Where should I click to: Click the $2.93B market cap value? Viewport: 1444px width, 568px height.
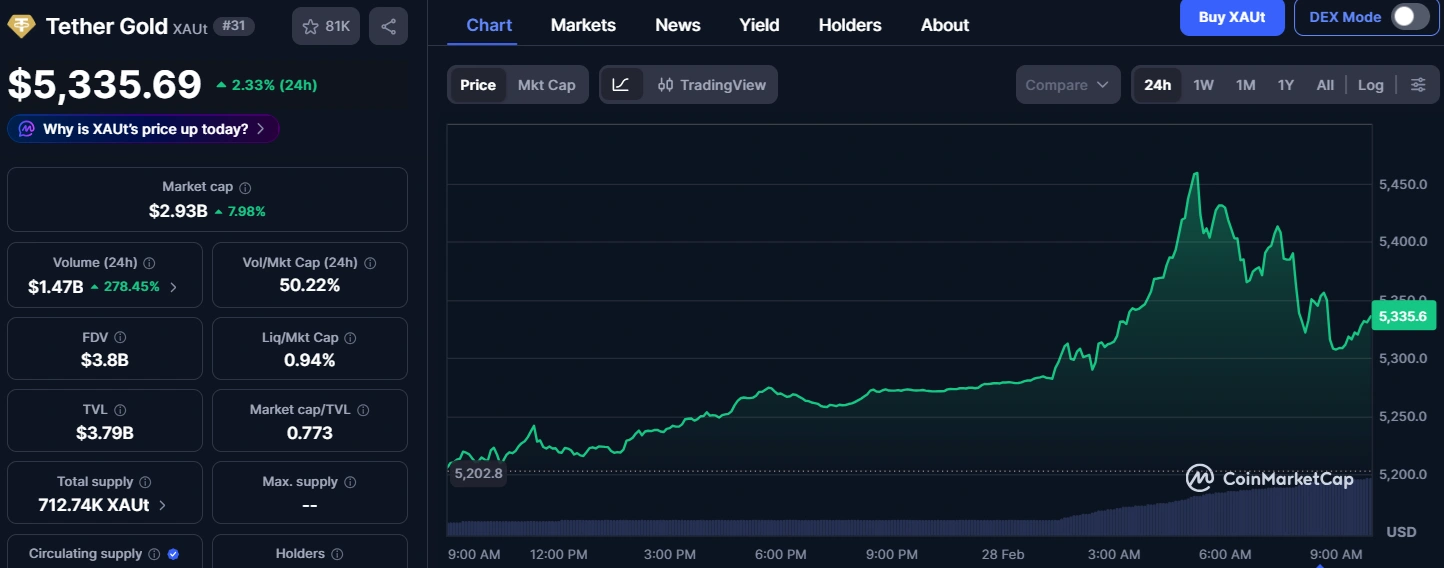pyautogui.click(x=178, y=211)
